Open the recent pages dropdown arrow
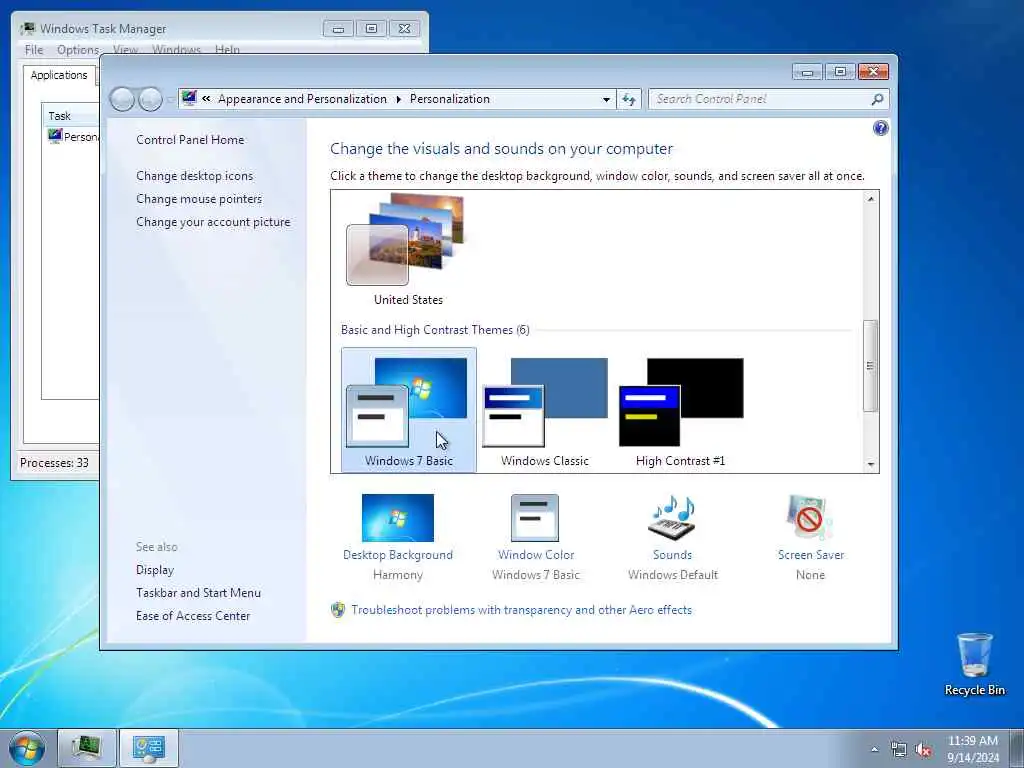Screen dimensions: 1024x768 170,99
